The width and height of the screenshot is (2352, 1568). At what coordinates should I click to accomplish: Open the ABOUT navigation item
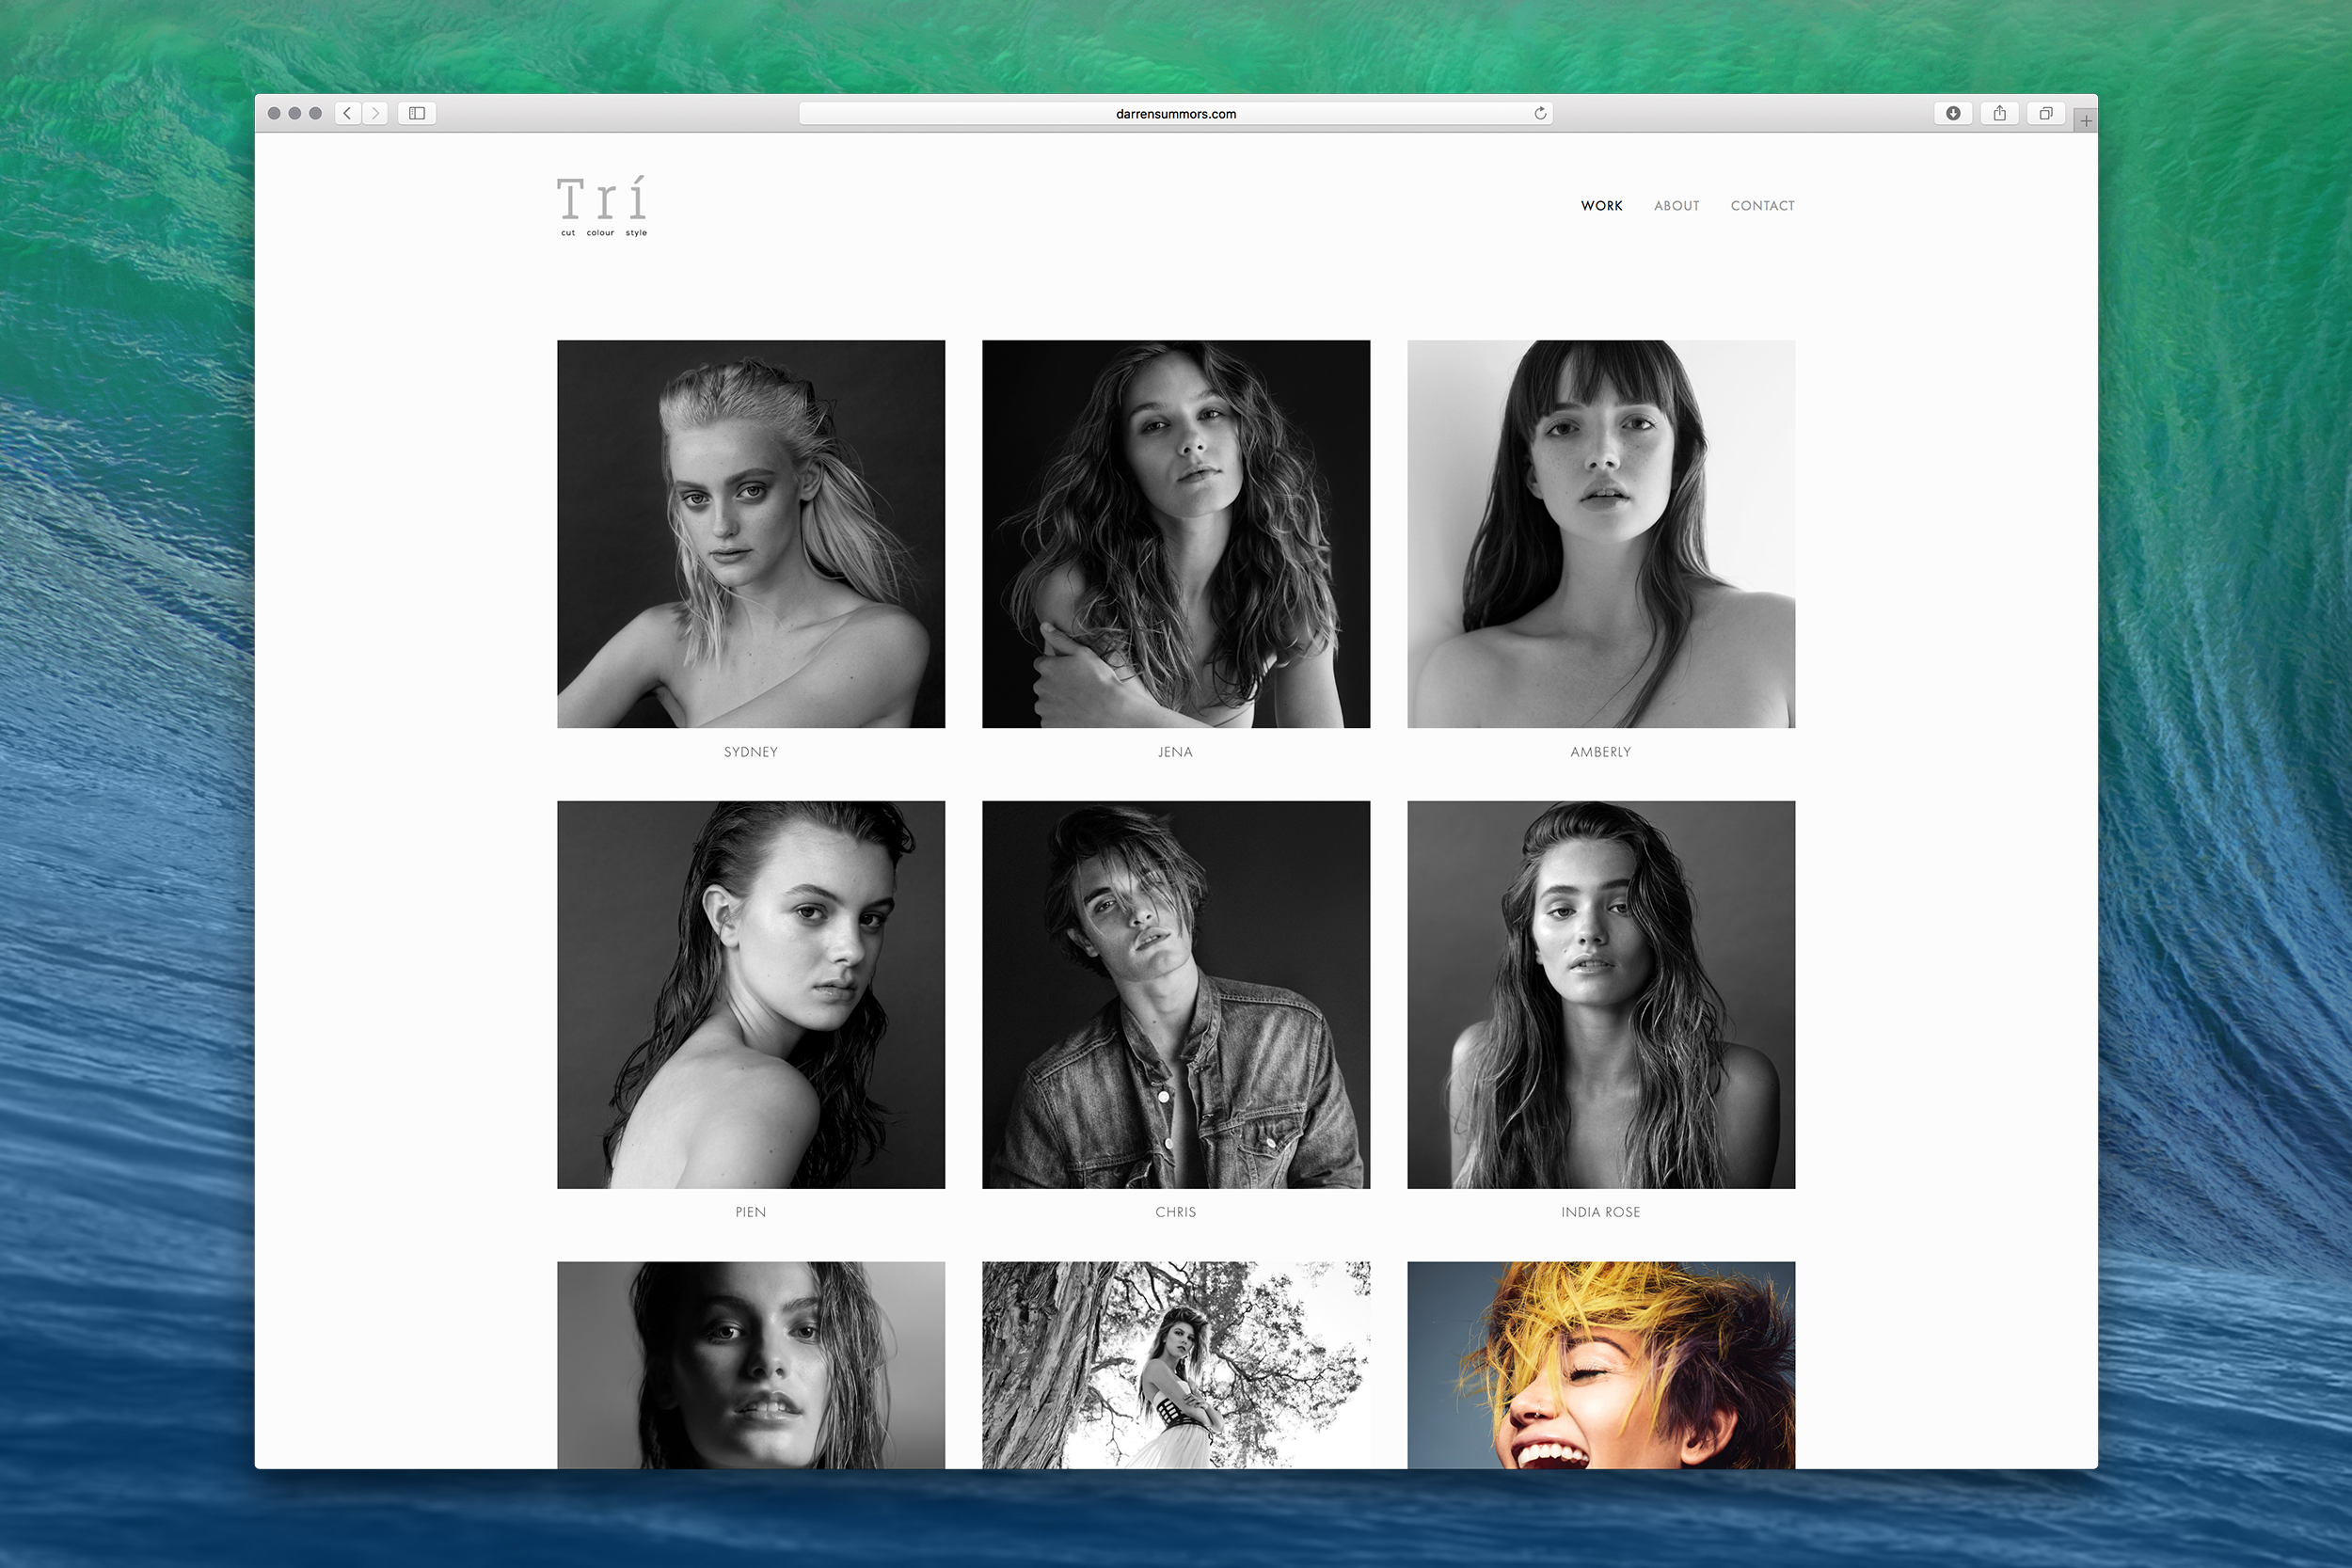1677,206
